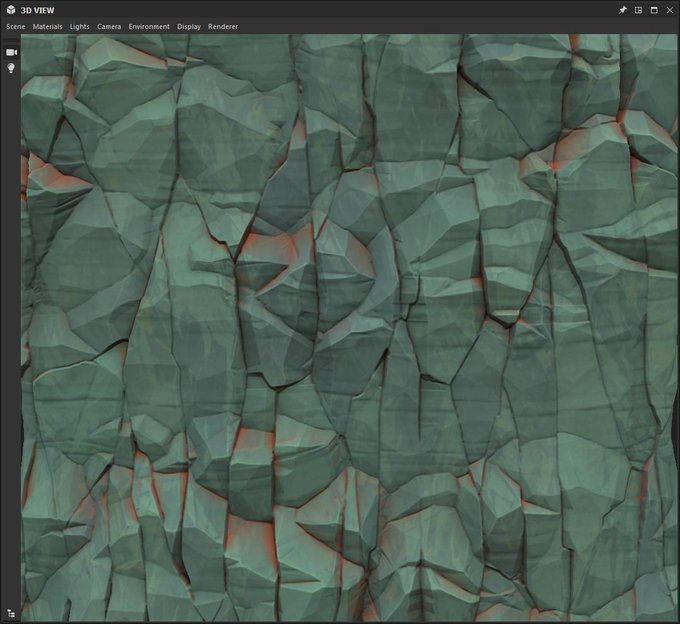680x624 pixels.
Task: Pin the 3D View panel
Action: (x=622, y=10)
